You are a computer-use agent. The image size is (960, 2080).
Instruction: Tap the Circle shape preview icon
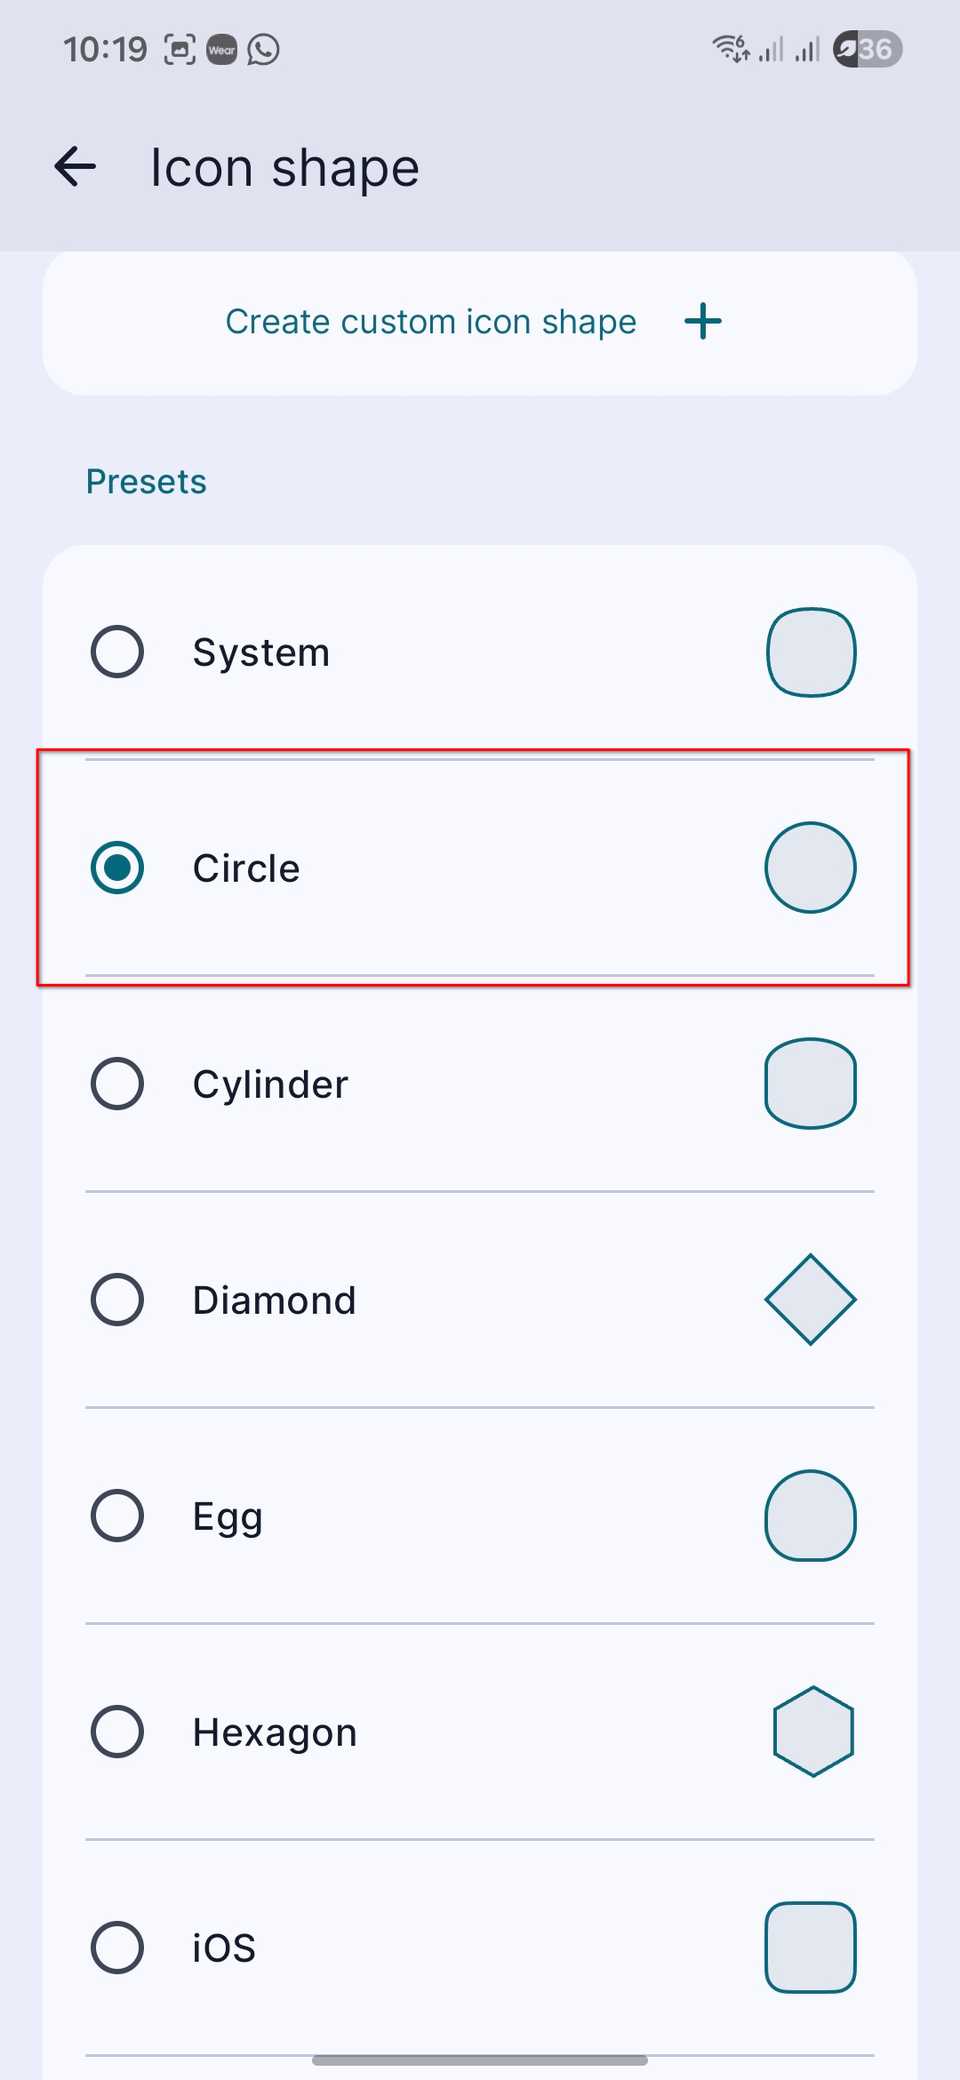pyautogui.click(x=811, y=868)
